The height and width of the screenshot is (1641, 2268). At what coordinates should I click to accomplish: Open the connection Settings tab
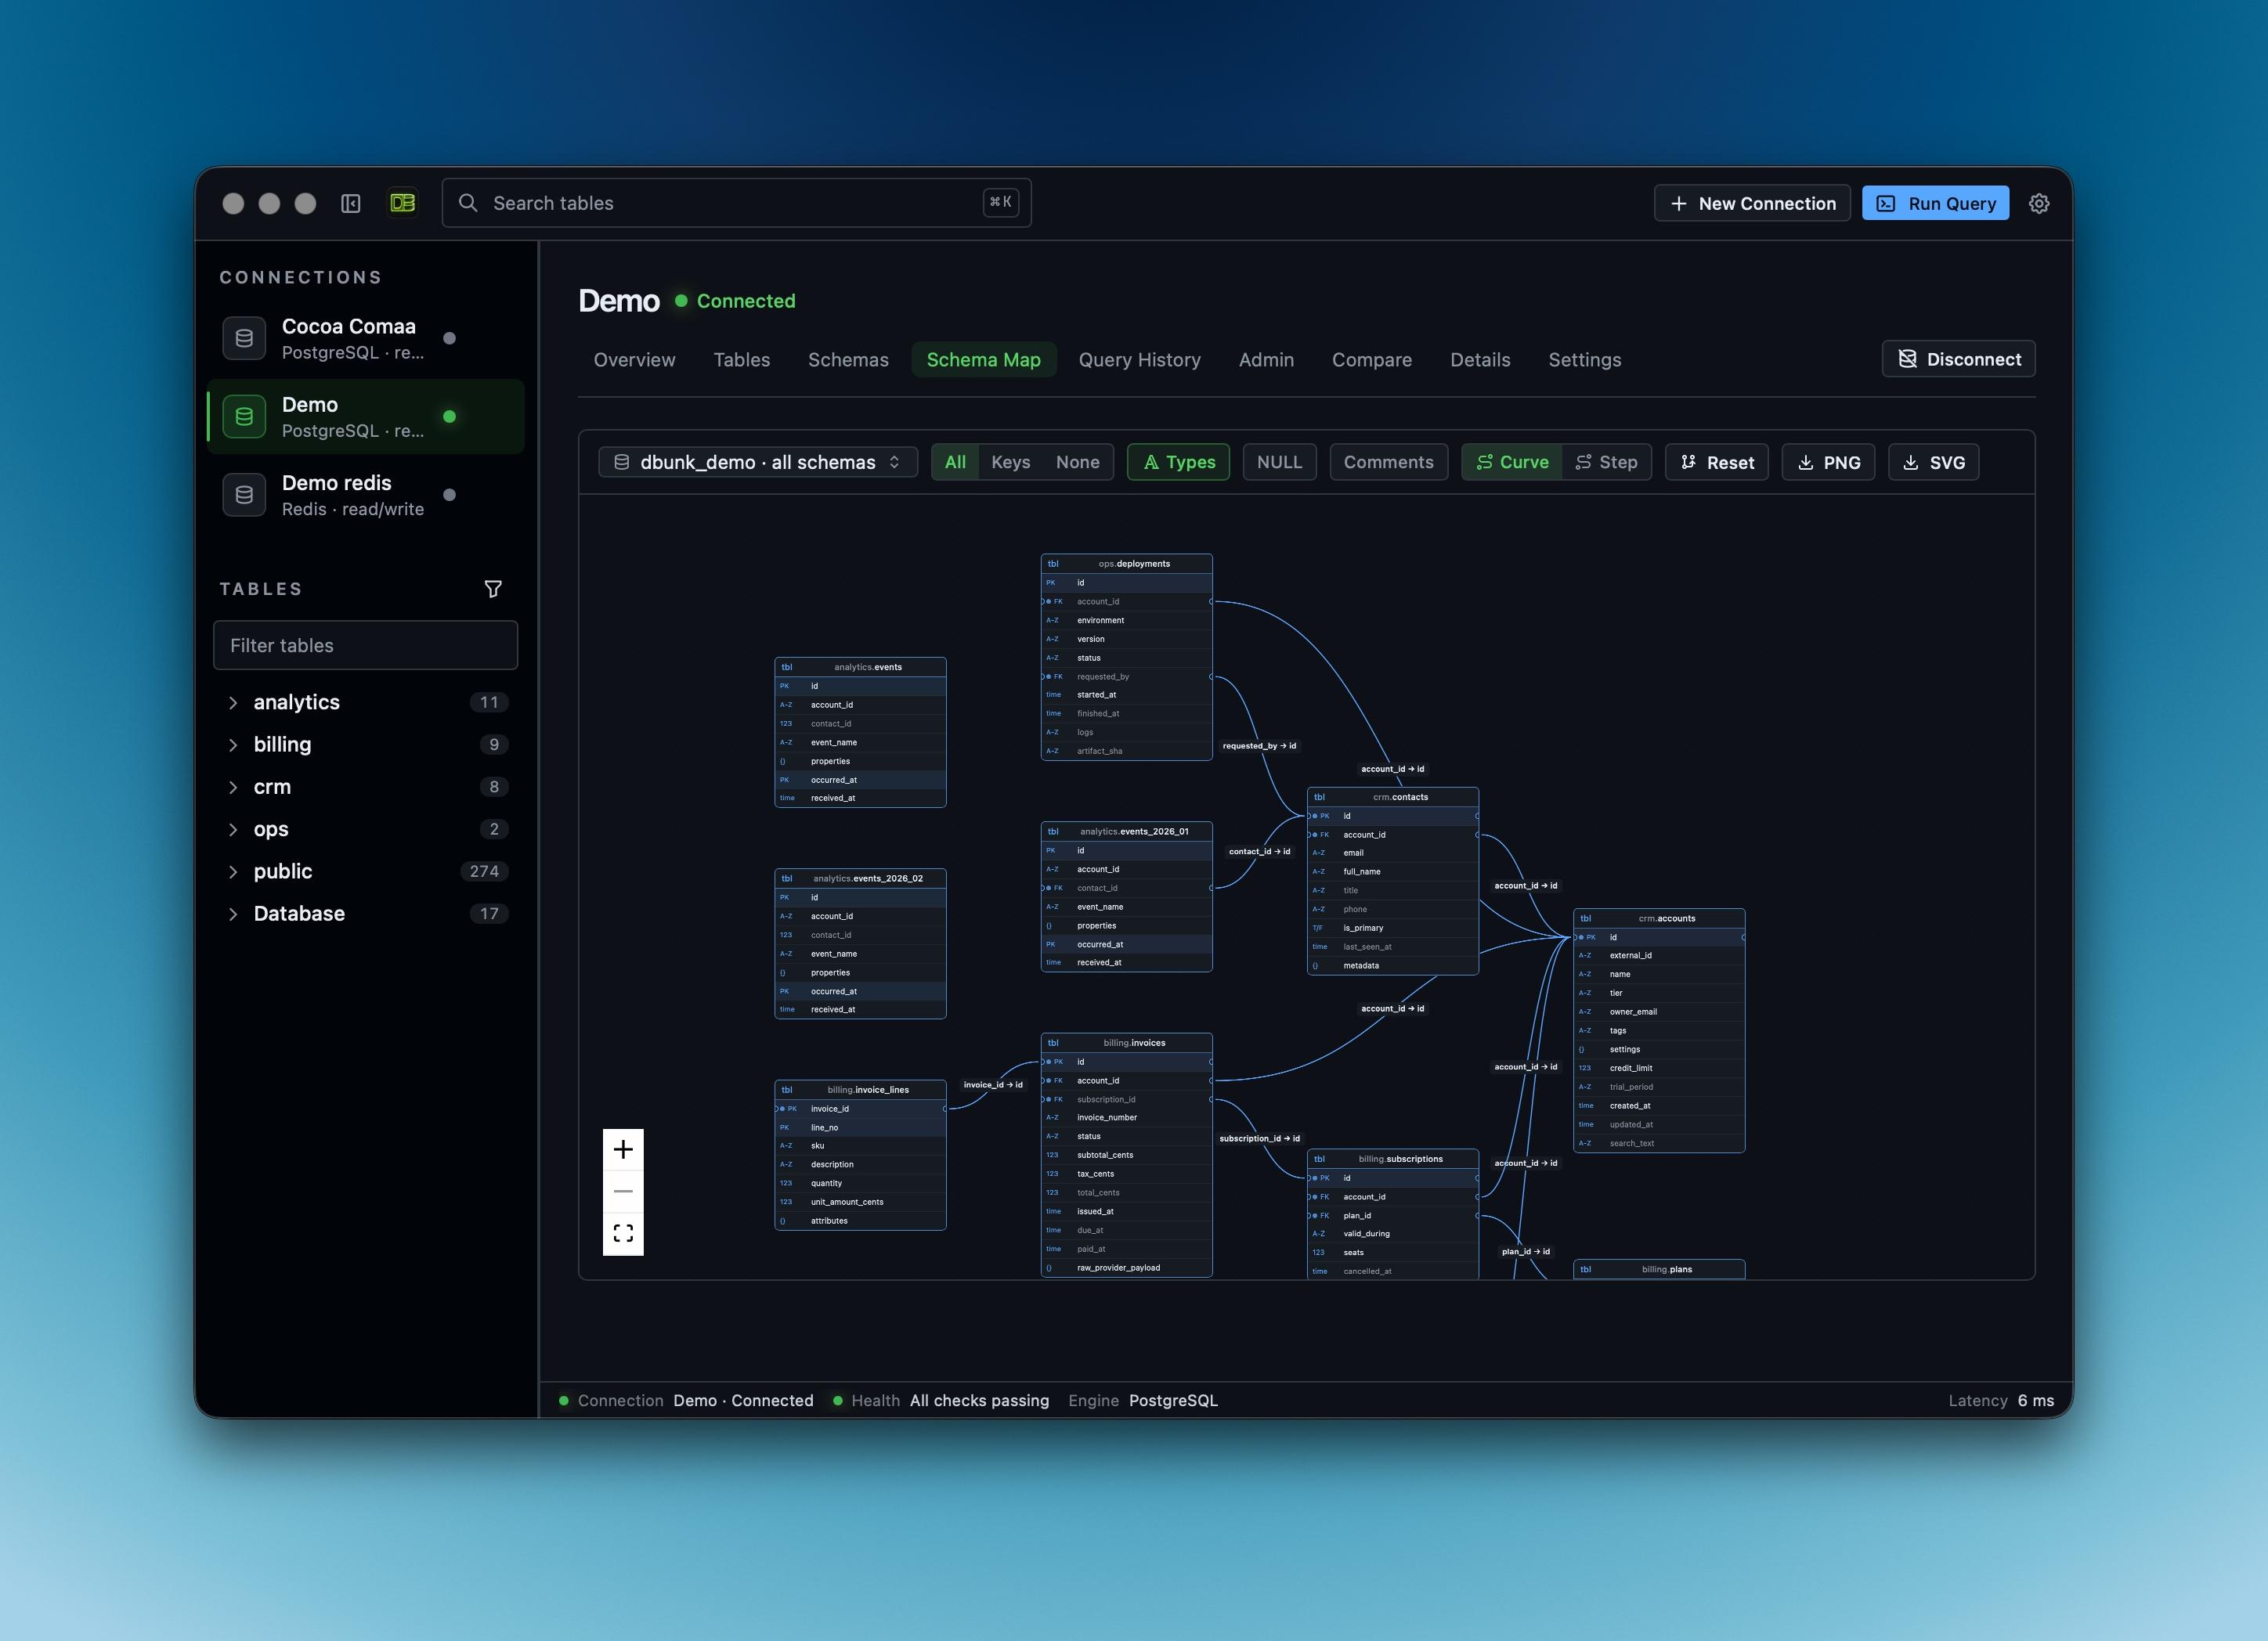(x=1585, y=360)
